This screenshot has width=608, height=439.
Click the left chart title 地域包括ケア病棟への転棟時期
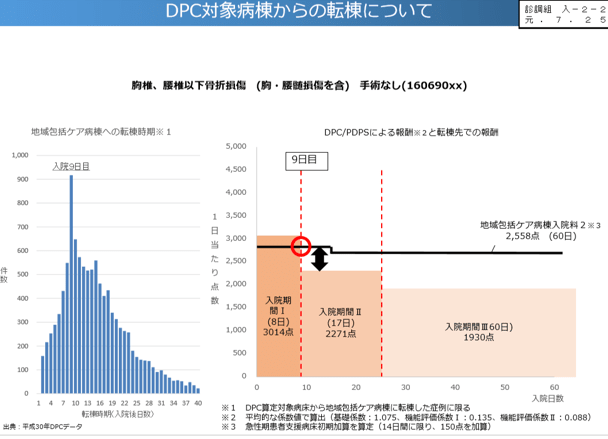(x=99, y=132)
